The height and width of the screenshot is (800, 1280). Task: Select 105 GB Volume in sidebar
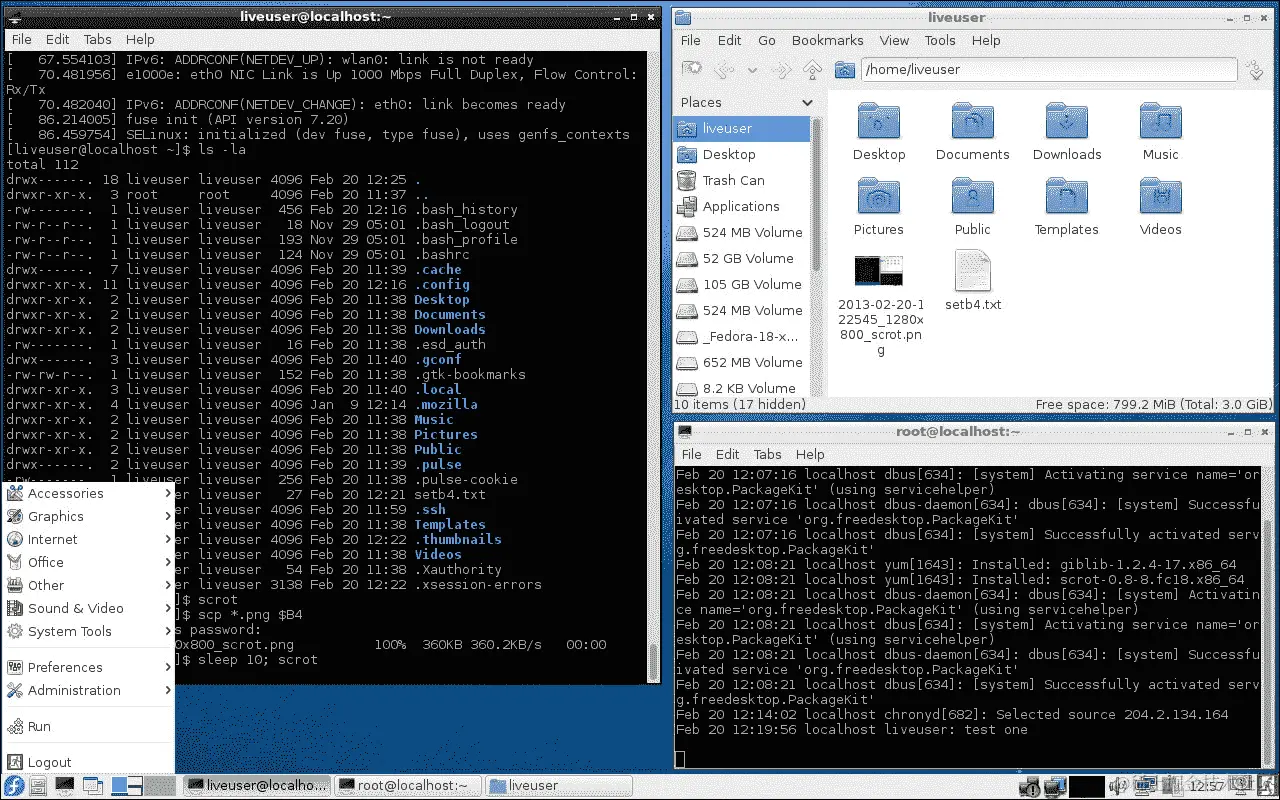(741, 284)
